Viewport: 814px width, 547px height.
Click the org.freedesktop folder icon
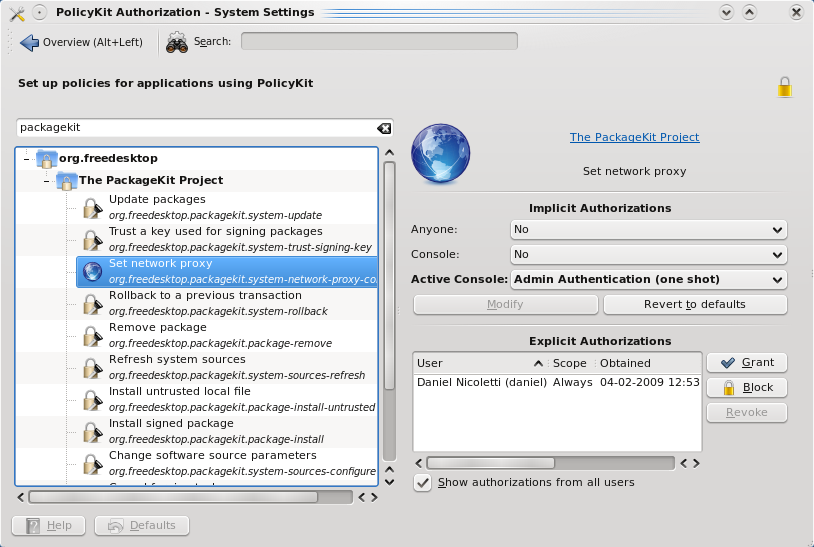(x=46, y=158)
